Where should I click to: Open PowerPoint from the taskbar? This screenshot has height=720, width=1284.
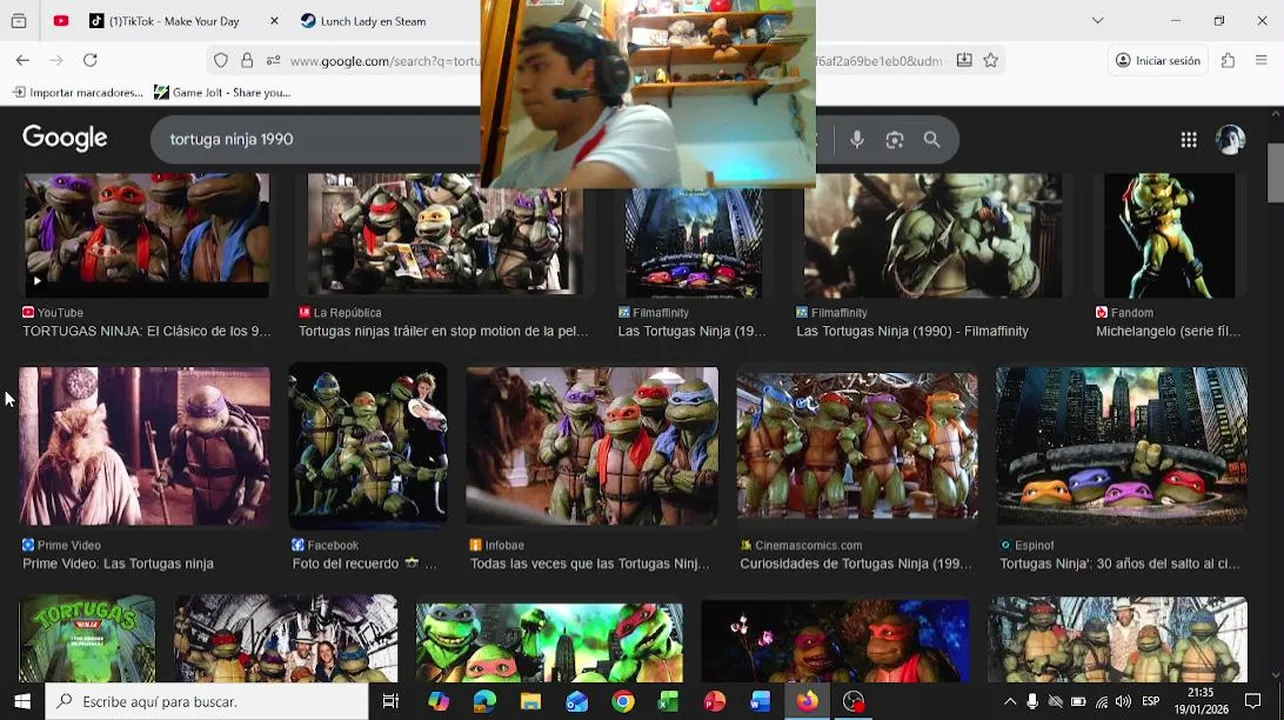coord(715,701)
